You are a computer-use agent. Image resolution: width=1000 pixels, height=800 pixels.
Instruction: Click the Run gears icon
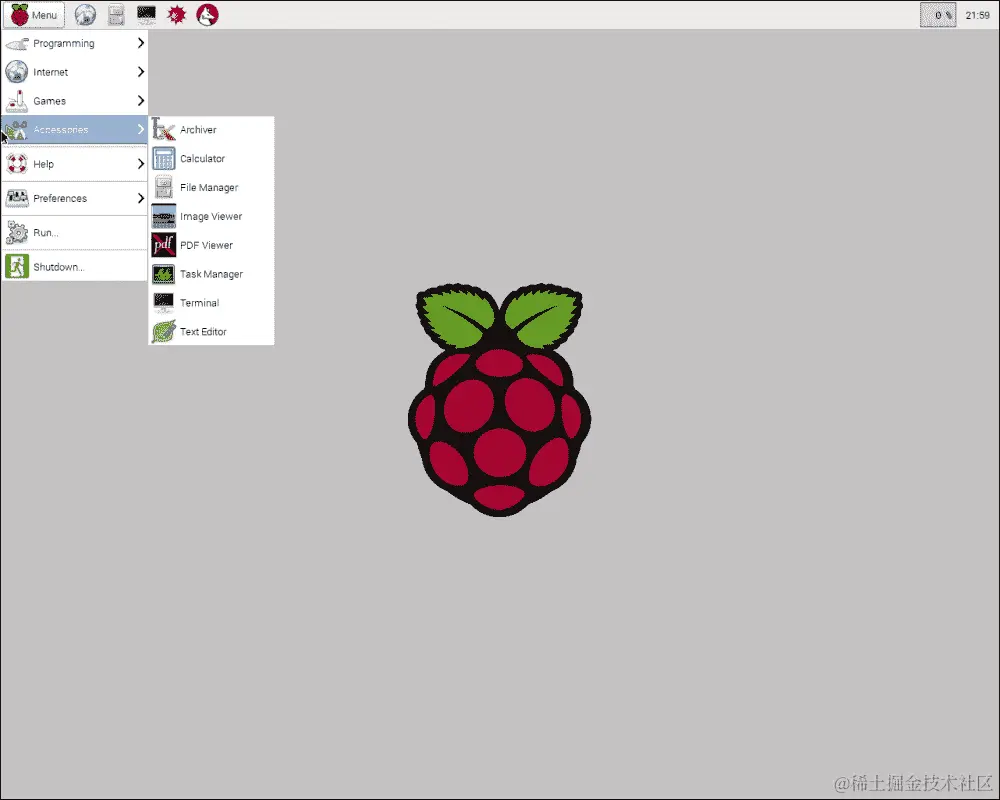coord(17,233)
